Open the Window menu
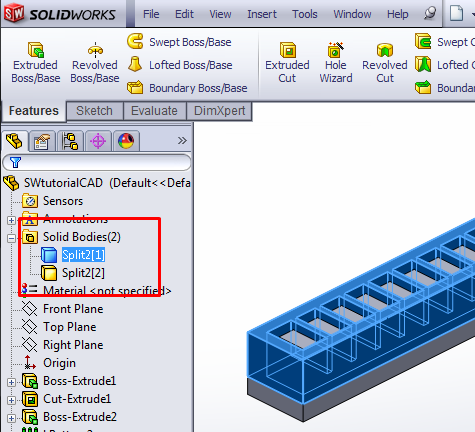 (352, 14)
